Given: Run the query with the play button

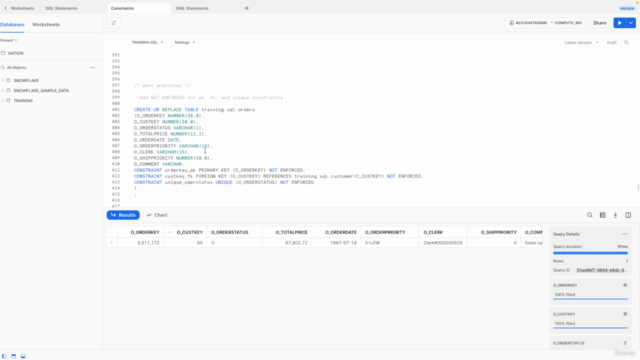Looking at the screenshot, I should pyautogui.click(x=620, y=23).
